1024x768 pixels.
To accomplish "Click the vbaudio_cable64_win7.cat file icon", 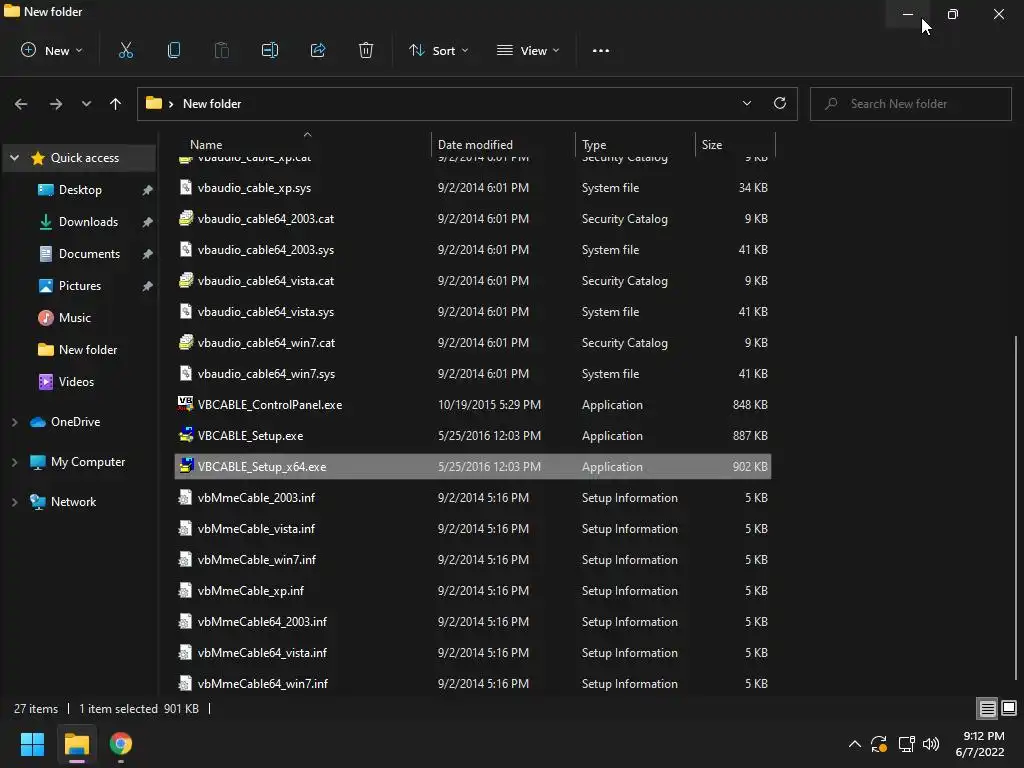I will (185, 342).
